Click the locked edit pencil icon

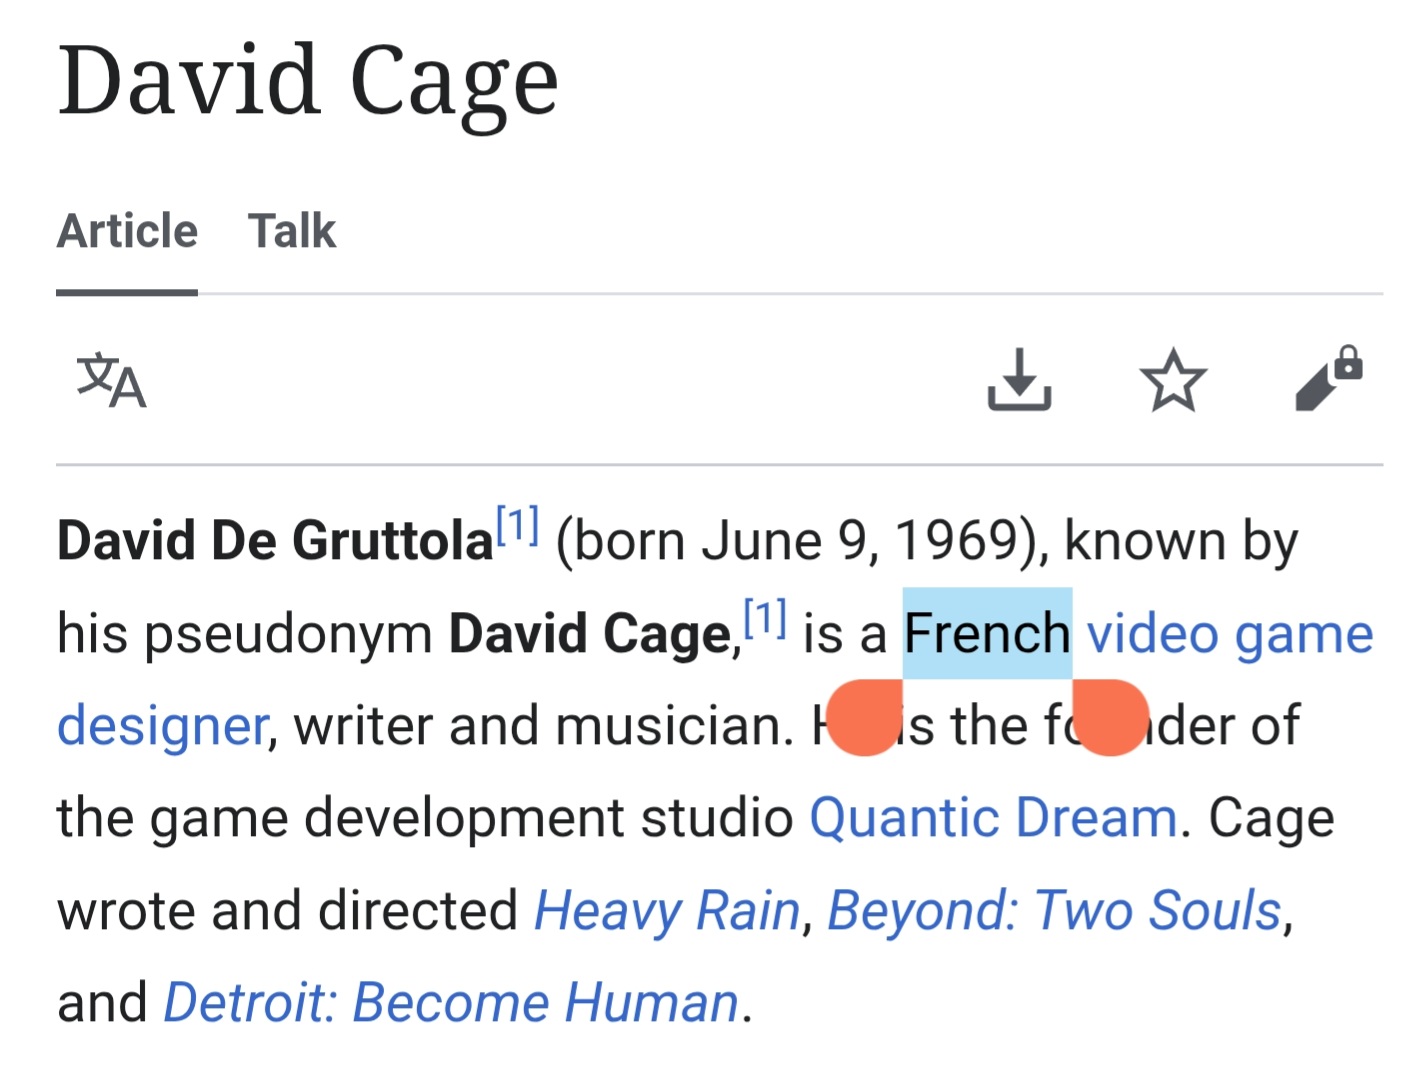point(1329,378)
